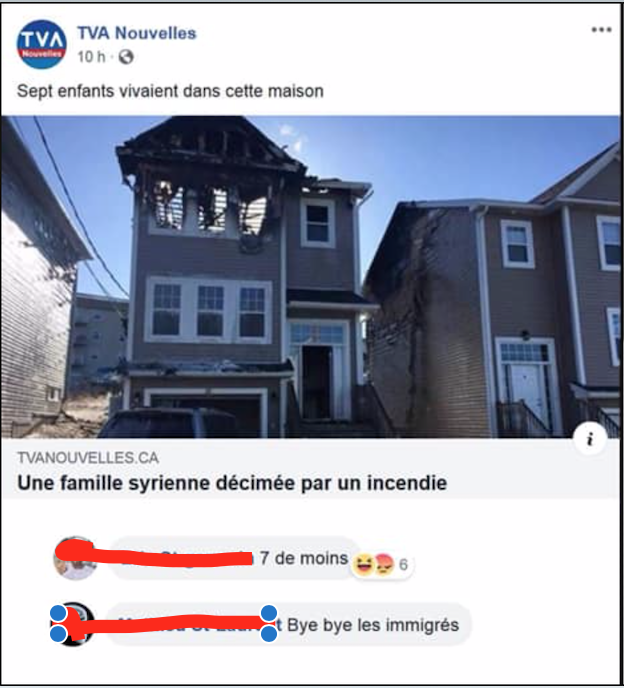The width and height of the screenshot is (624, 688).
Task: Click the bottom-right blue selection handle
Action: point(269,634)
